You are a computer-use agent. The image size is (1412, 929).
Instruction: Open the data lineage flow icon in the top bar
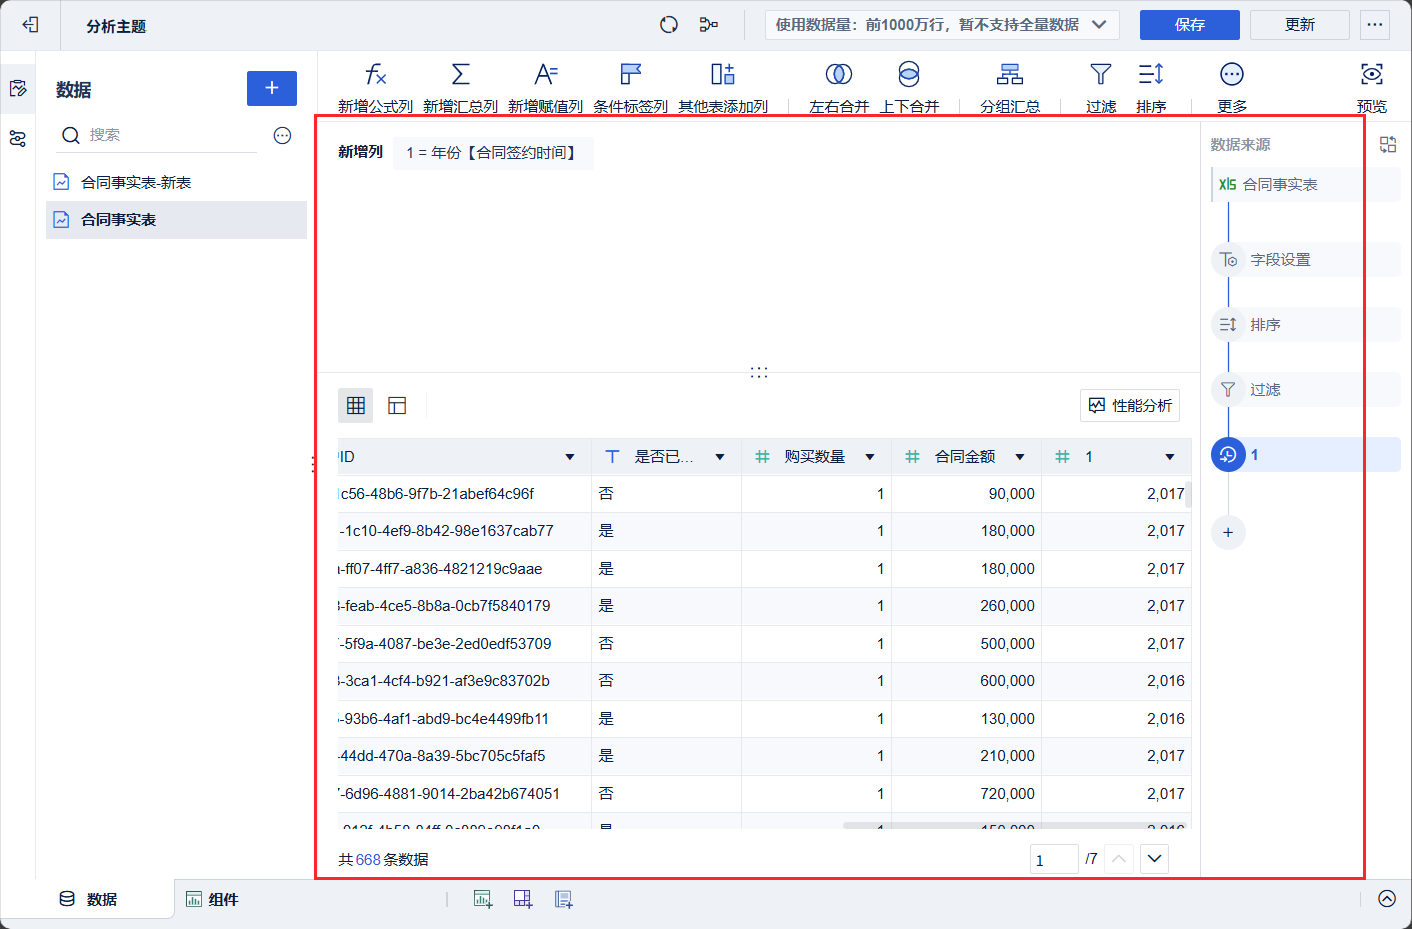[709, 25]
